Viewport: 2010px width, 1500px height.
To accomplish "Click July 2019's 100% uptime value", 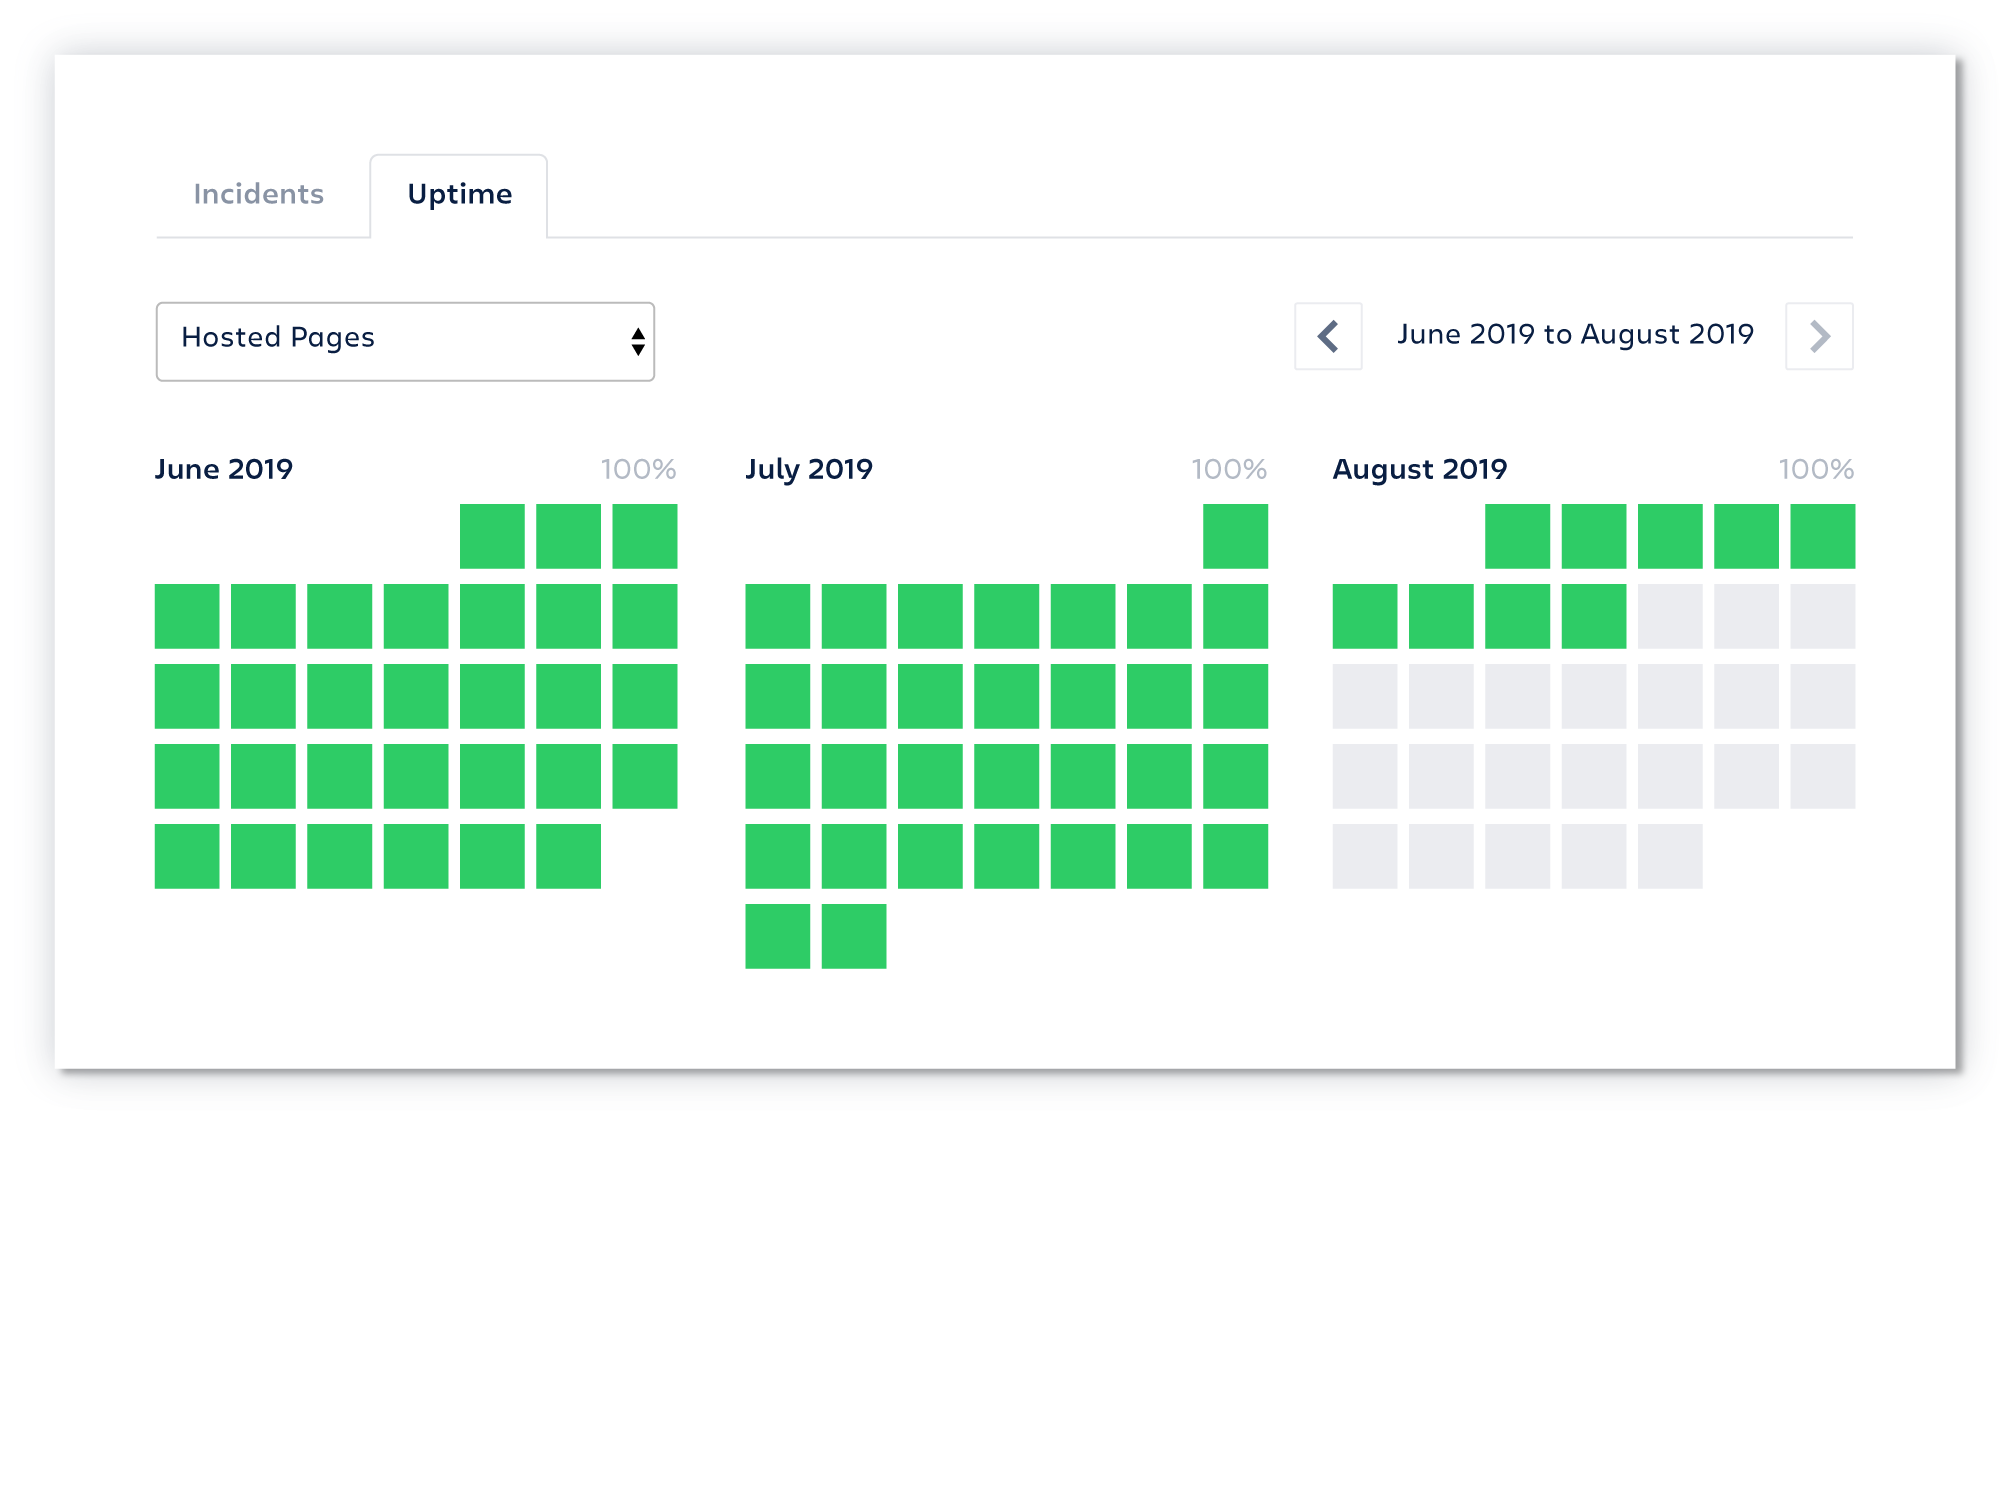I will pos(1229,469).
